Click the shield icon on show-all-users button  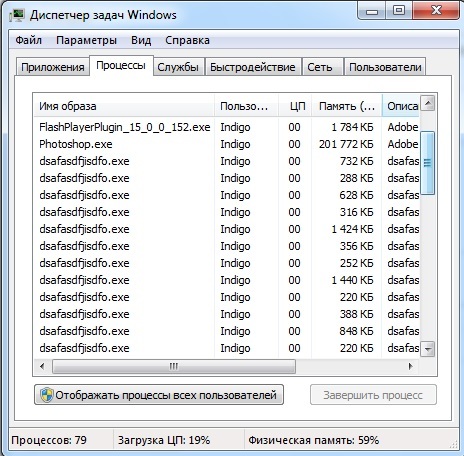[46, 395]
